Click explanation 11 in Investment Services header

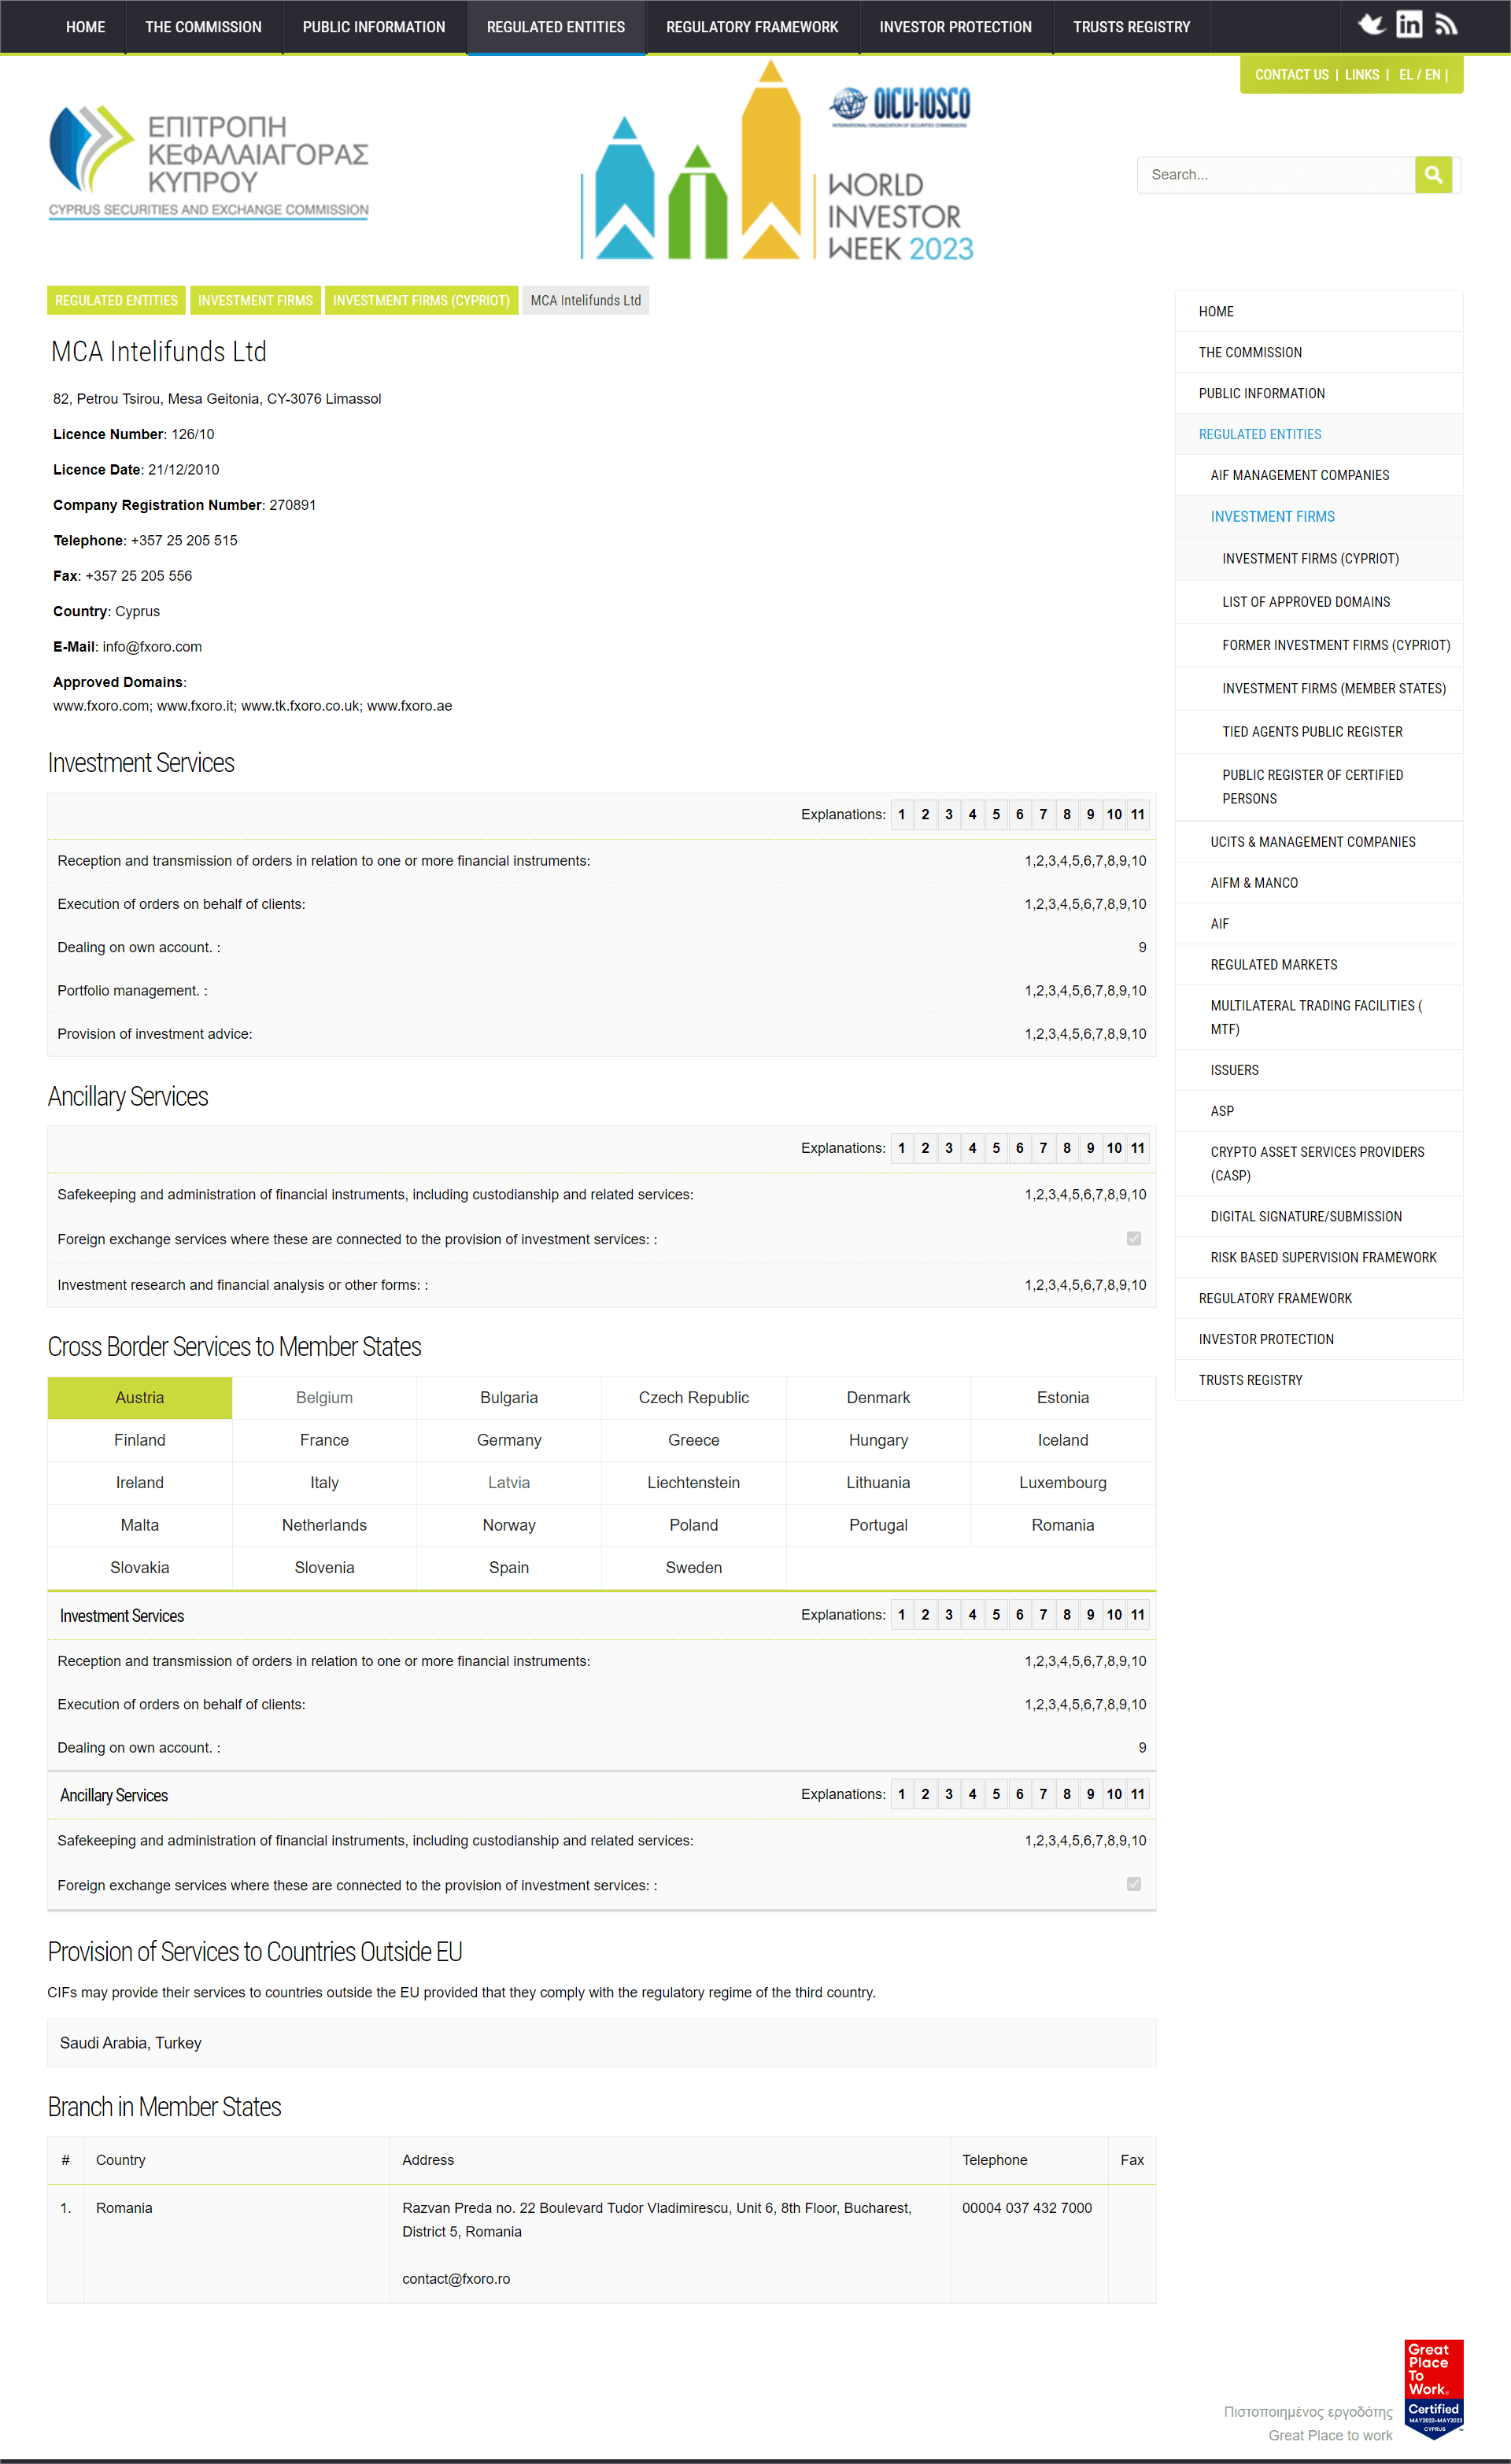(1137, 814)
